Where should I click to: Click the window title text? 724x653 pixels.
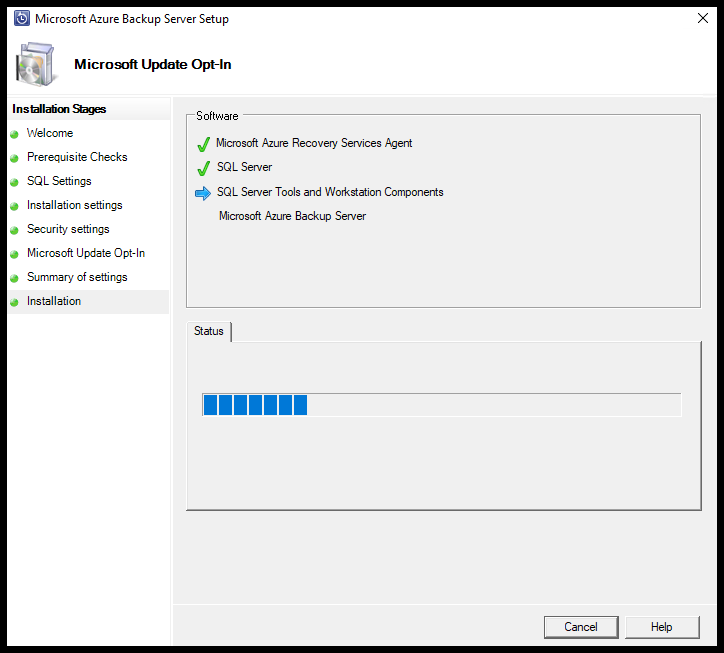132,19
